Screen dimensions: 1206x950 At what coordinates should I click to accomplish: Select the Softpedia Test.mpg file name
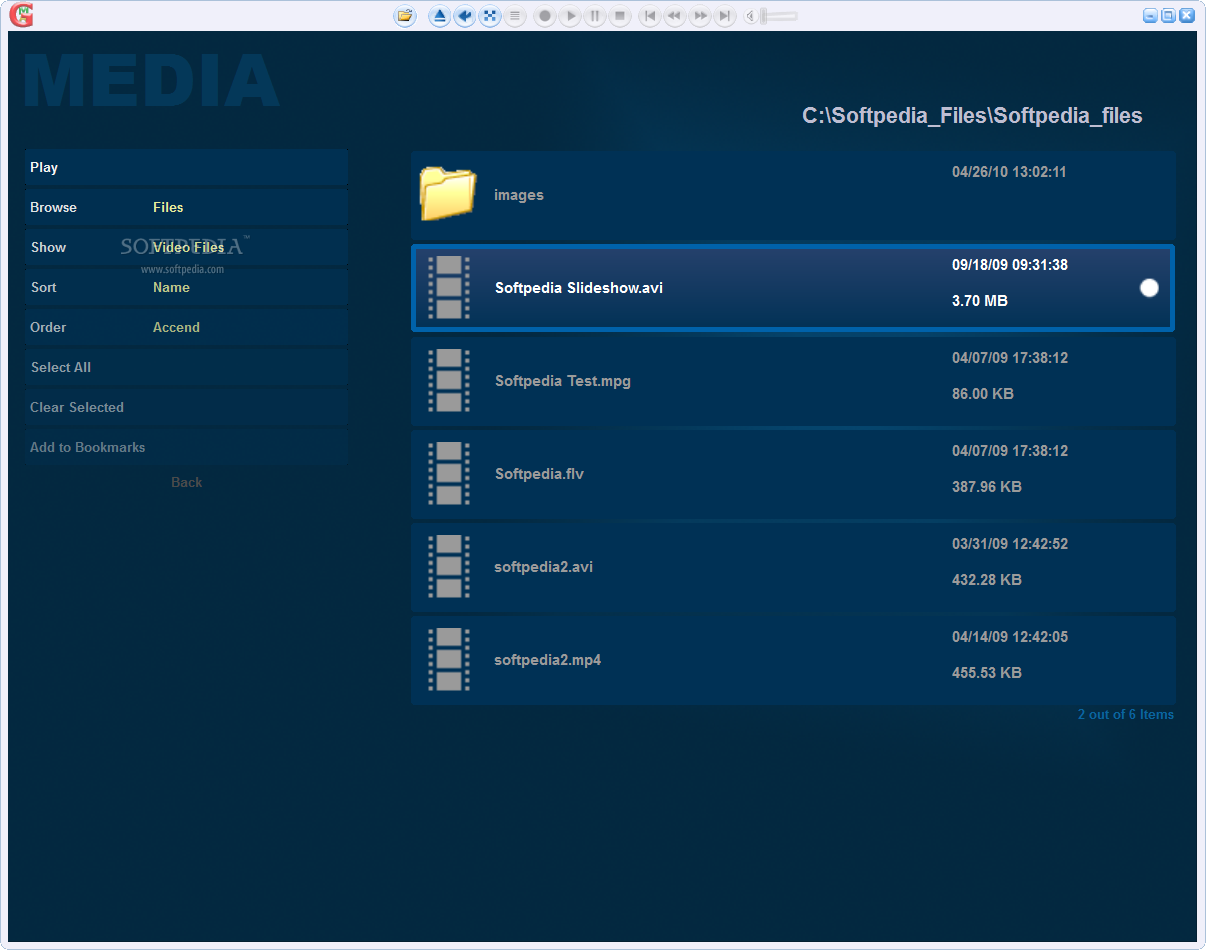point(563,381)
